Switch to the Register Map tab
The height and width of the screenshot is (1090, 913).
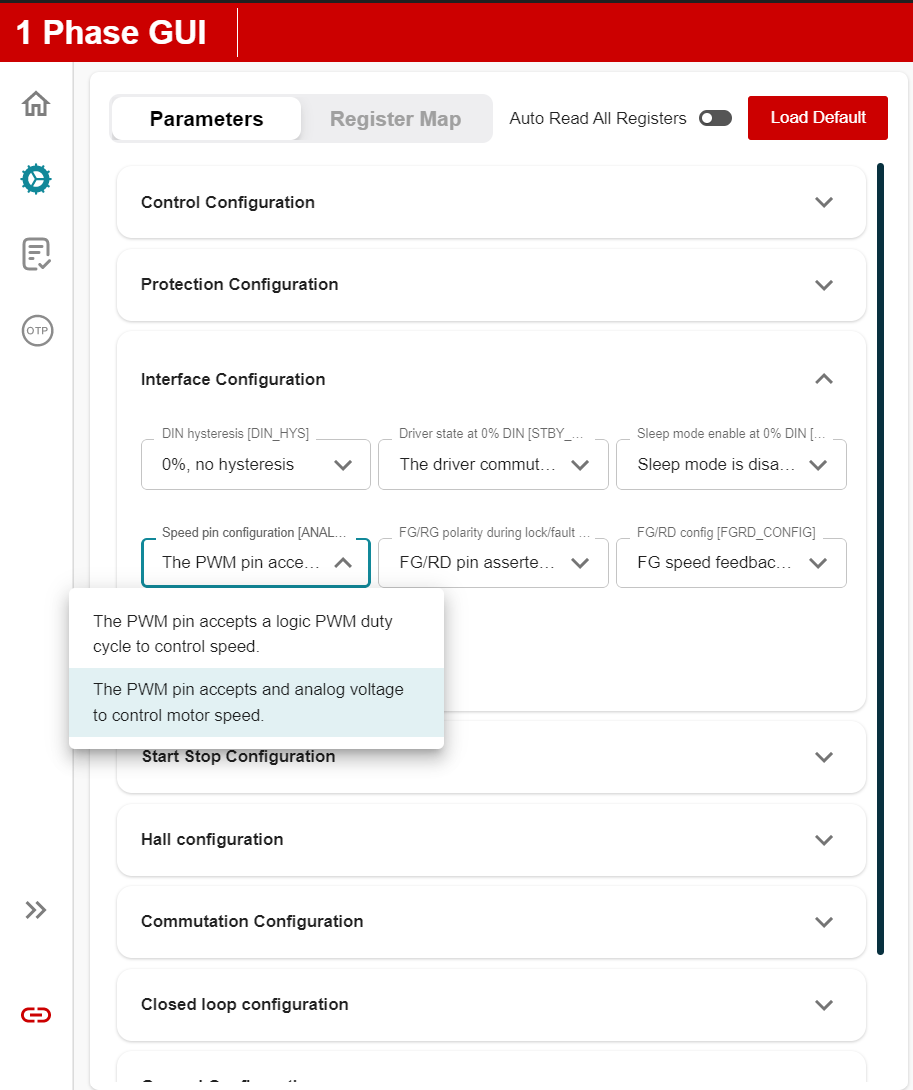395,119
